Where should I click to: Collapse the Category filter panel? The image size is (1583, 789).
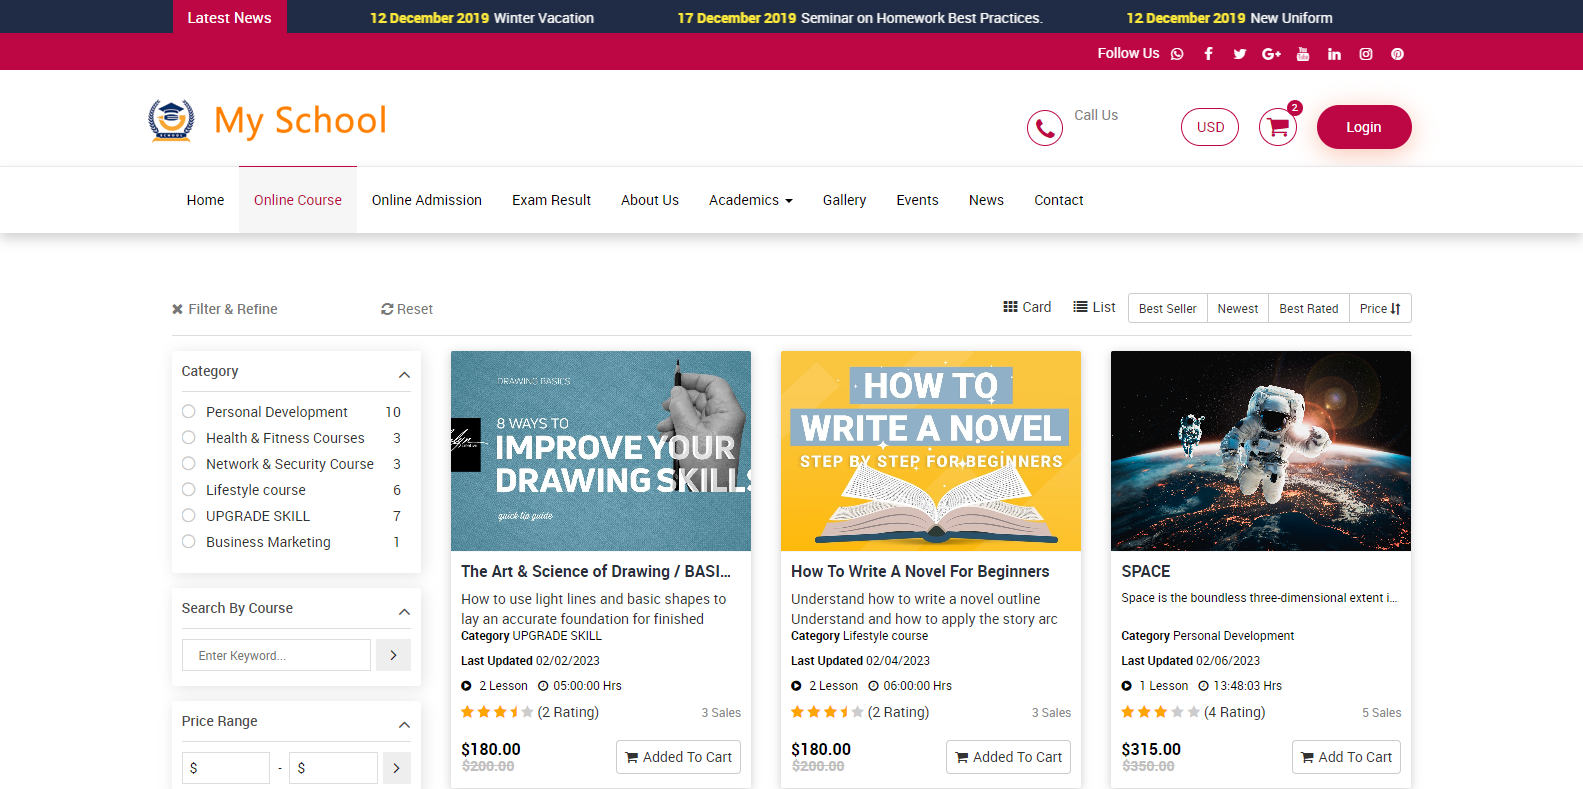pos(404,375)
